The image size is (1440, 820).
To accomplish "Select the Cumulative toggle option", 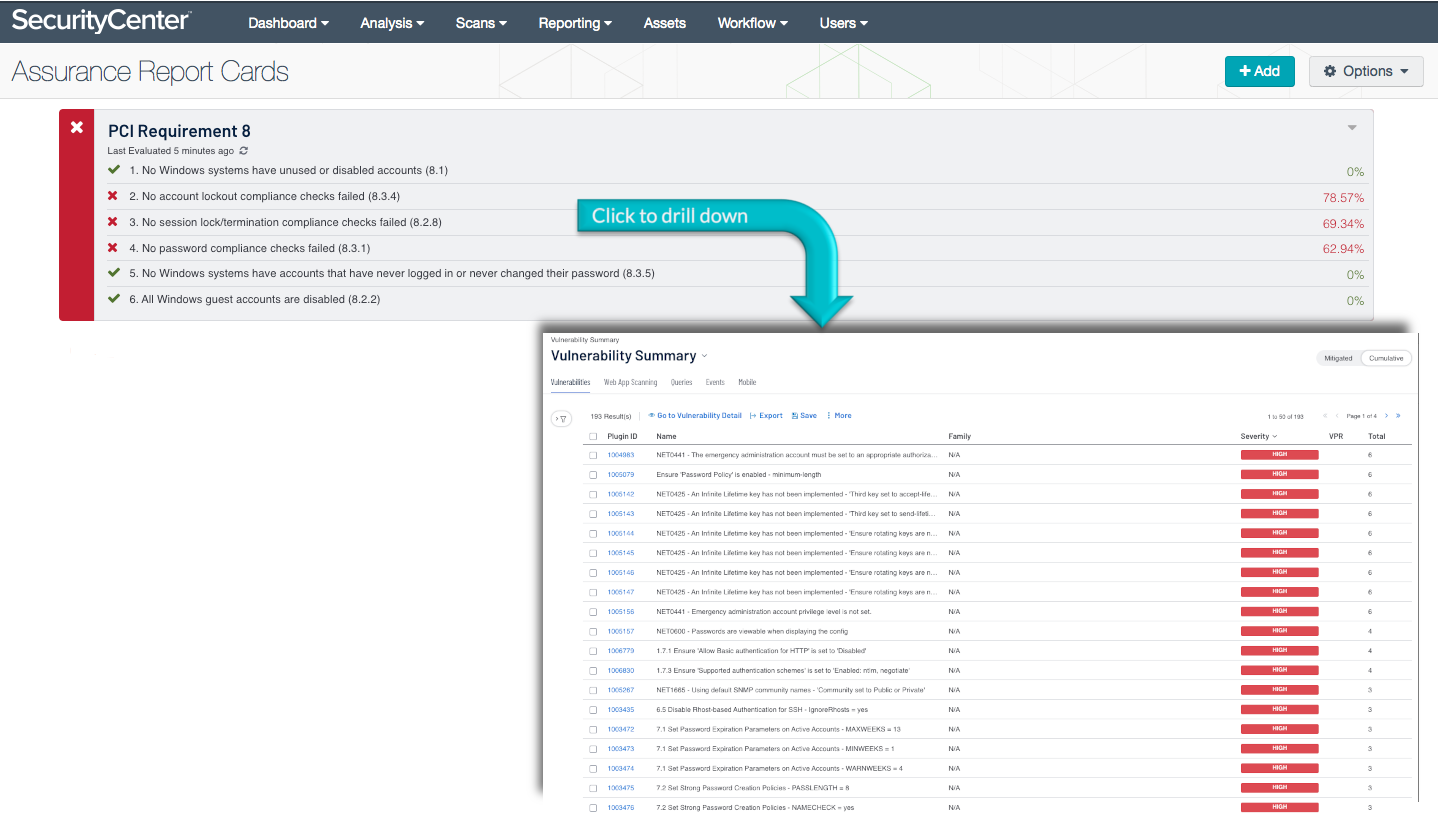I will click(x=1386, y=358).
